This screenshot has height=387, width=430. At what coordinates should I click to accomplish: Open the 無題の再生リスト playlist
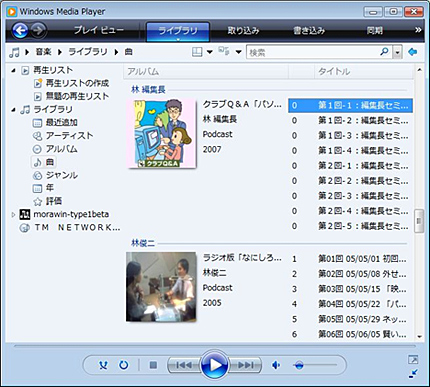tap(77, 96)
